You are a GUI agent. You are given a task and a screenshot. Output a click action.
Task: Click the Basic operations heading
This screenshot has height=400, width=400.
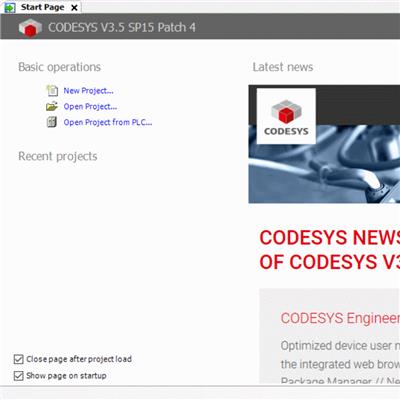tap(59, 67)
